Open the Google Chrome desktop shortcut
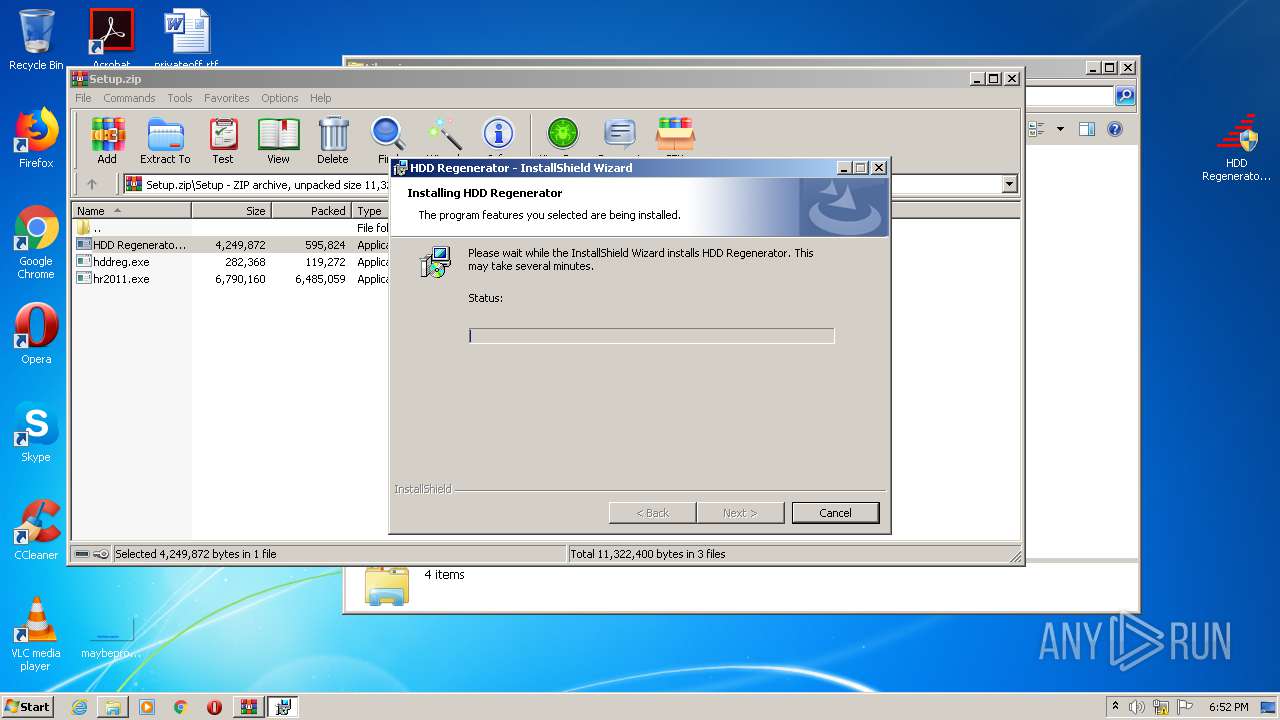This screenshot has height=720, width=1280. click(x=36, y=242)
